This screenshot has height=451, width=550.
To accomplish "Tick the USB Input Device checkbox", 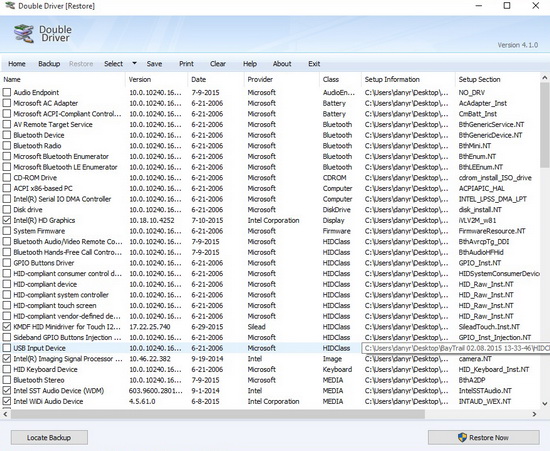I will pyautogui.click(x=7, y=348).
